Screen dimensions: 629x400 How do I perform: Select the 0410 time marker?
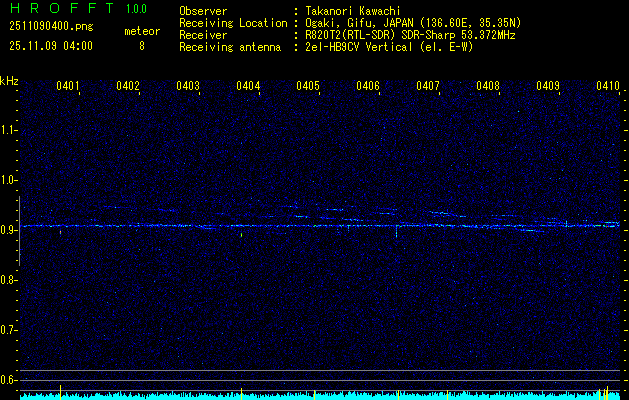coord(608,87)
